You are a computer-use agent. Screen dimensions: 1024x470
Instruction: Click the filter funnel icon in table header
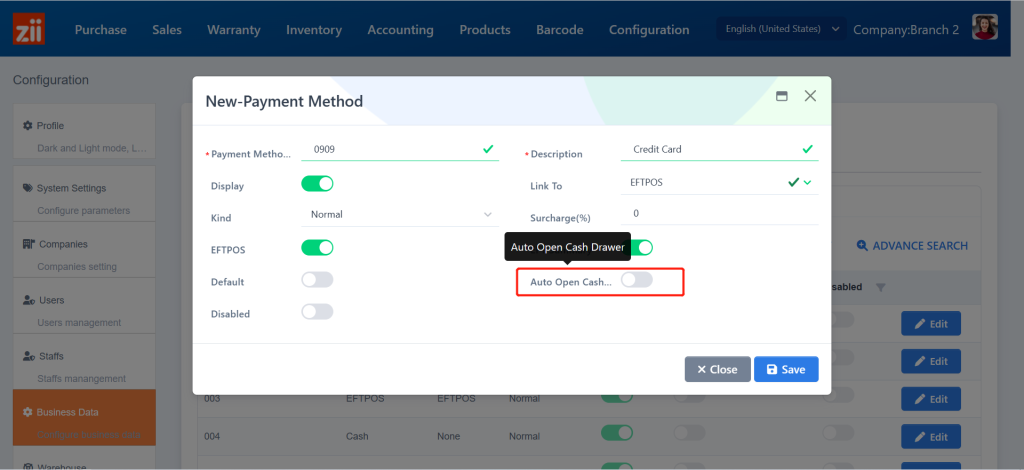880,288
